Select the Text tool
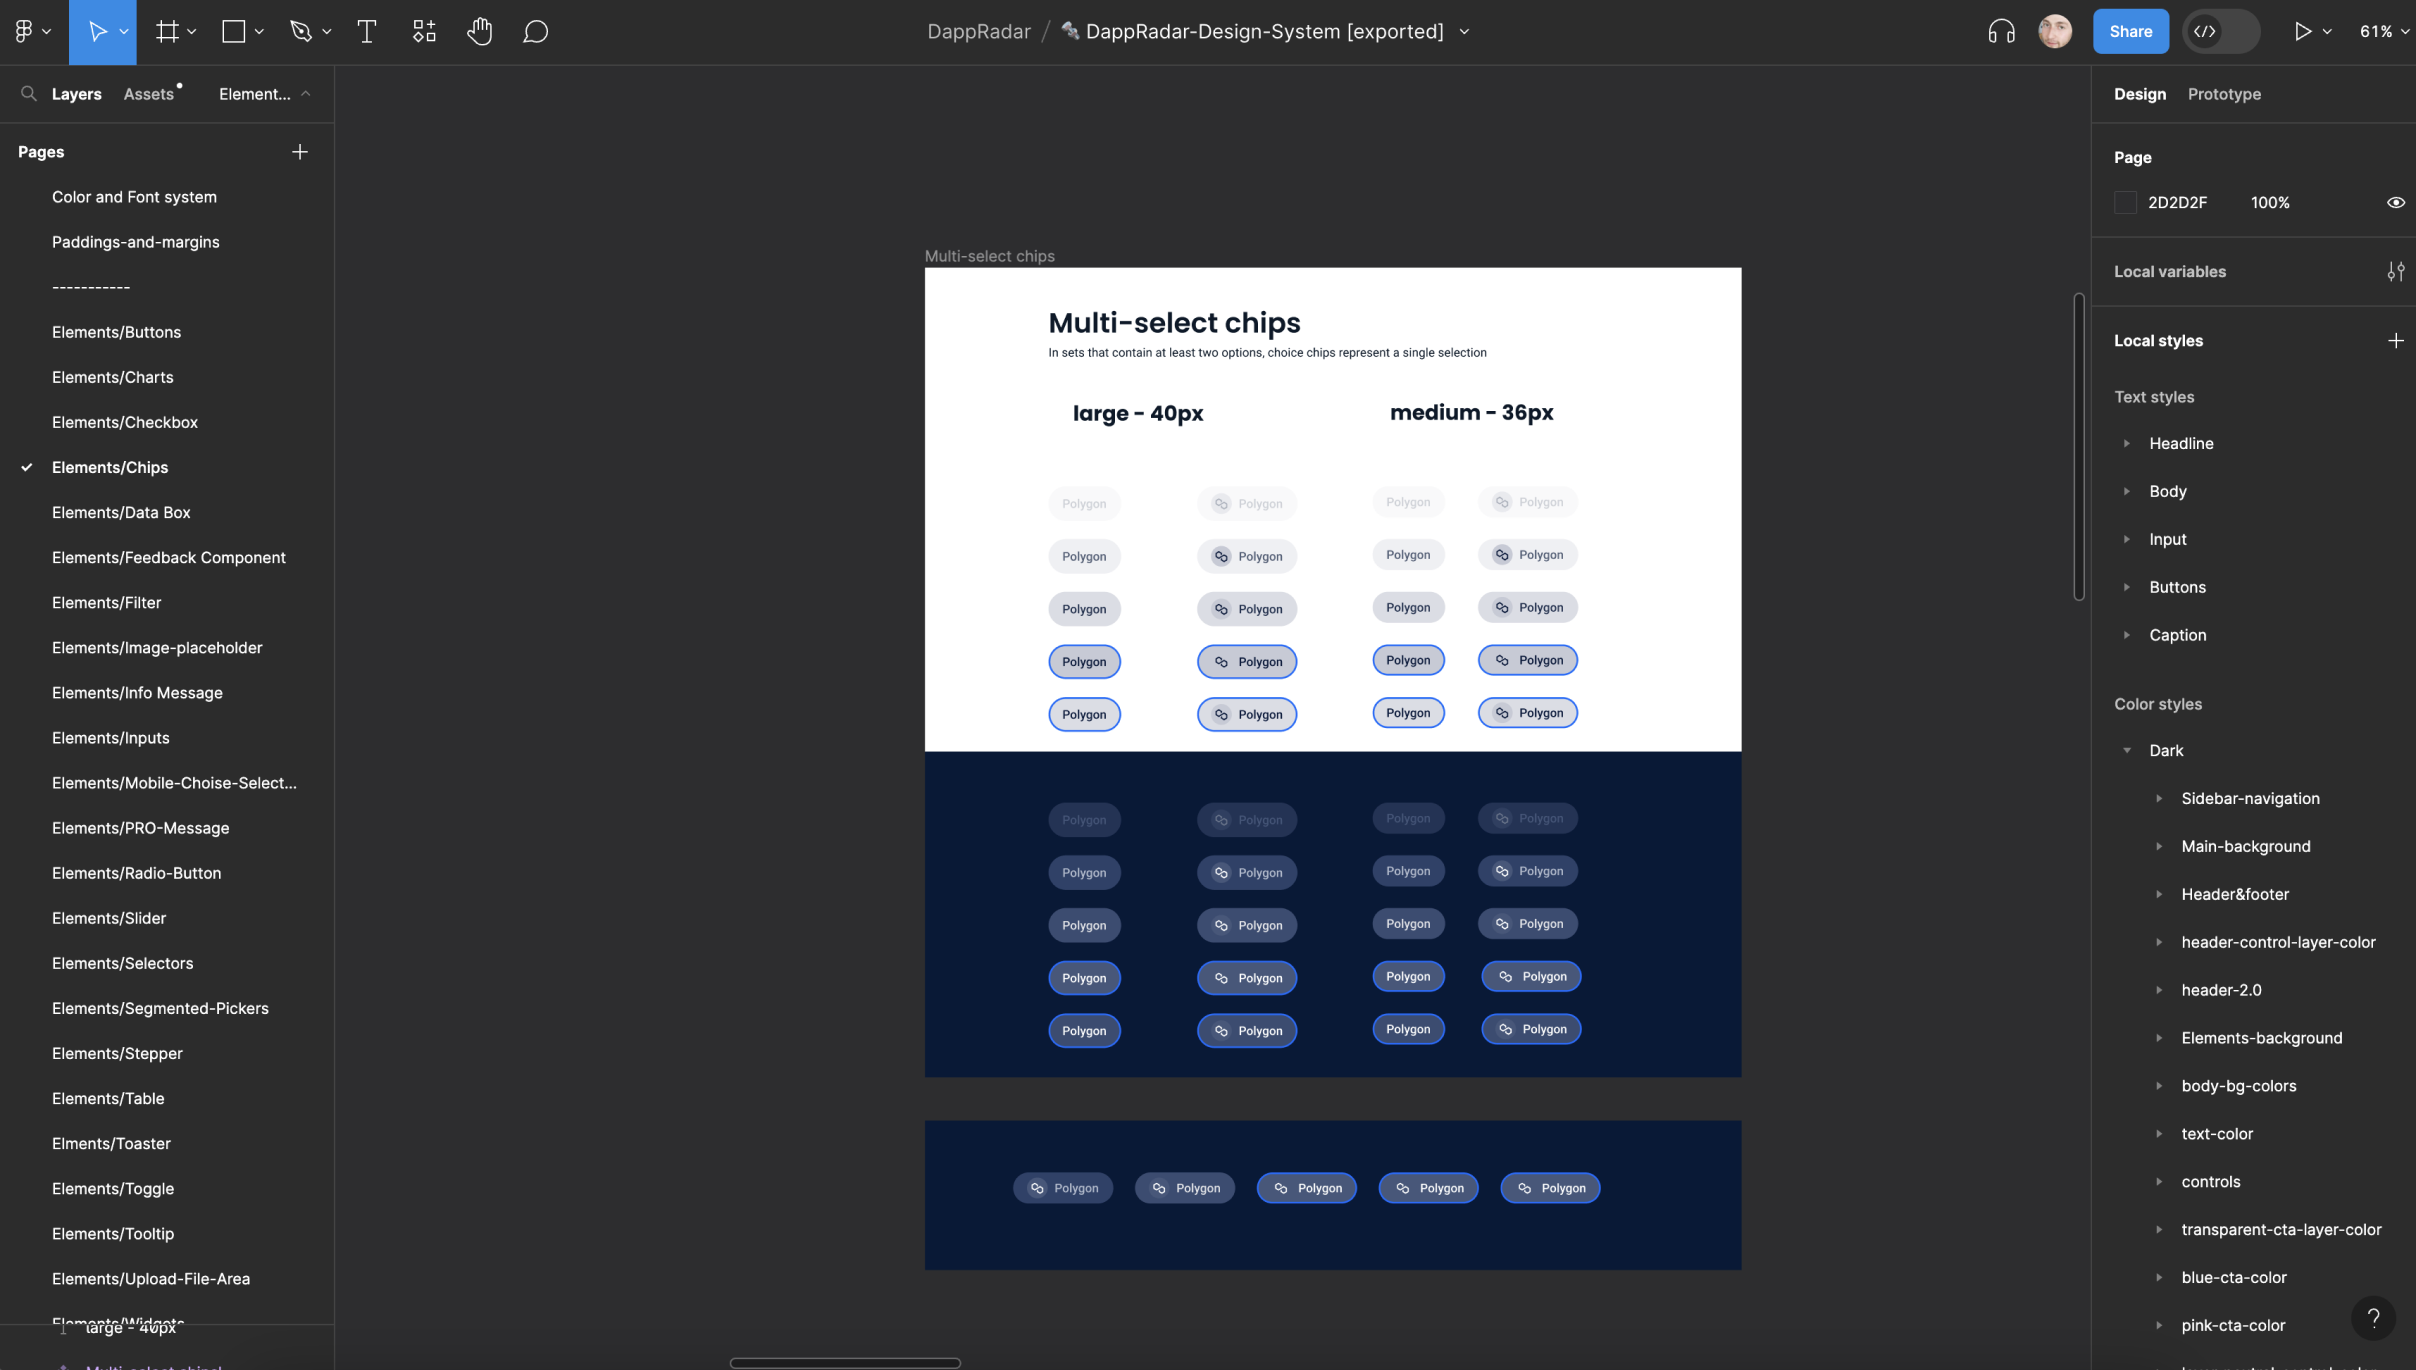This screenshot has height=1370, width=2416. [x=367, y=32]
